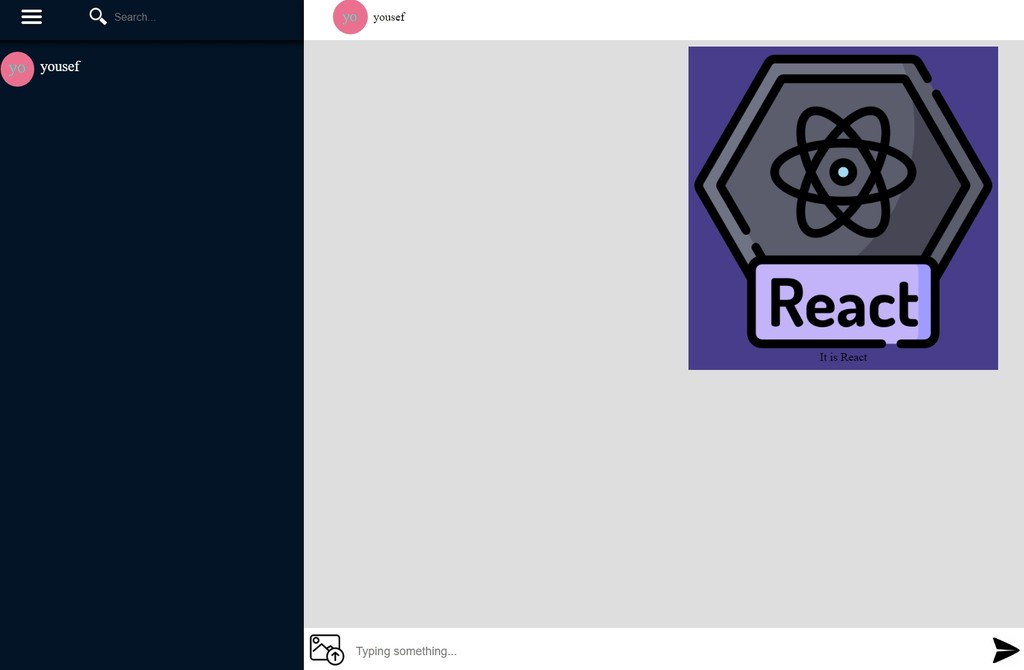Click yousef's avatar in chat header

coord(350,17)
